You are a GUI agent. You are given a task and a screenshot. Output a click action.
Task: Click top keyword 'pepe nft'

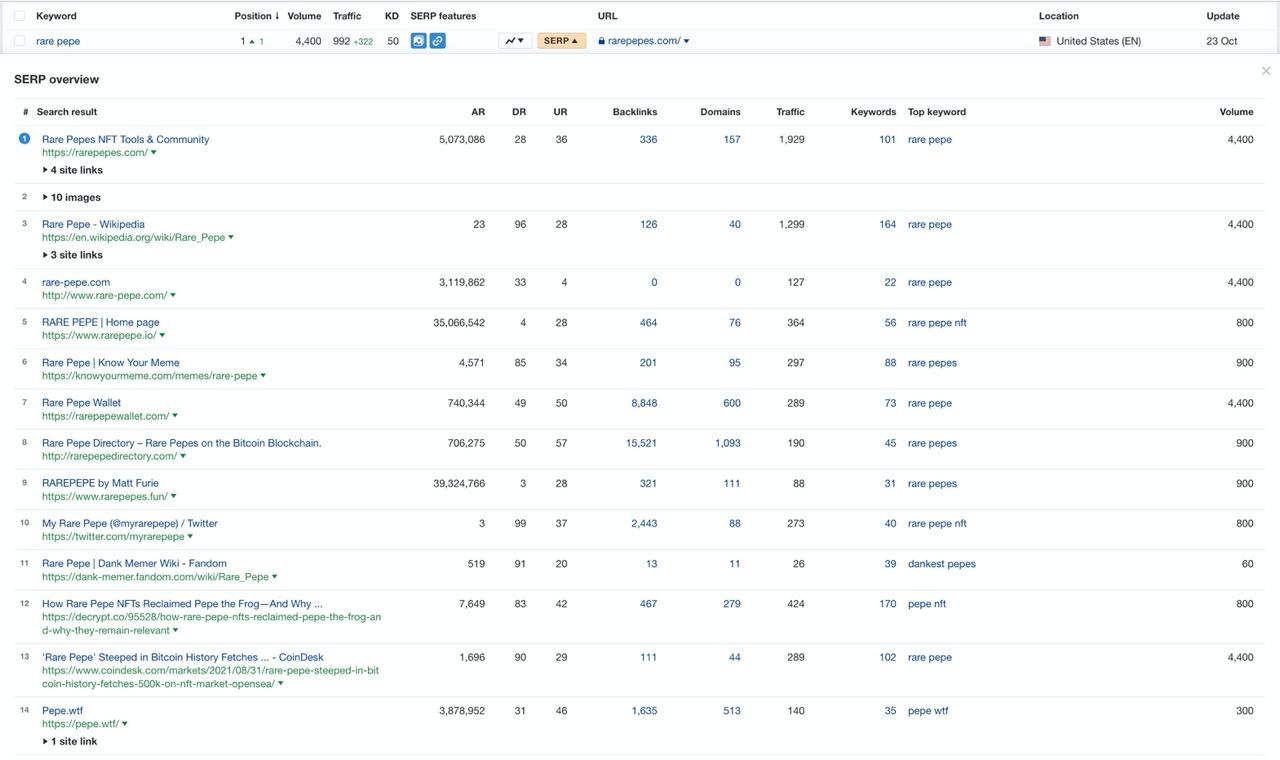pos(927,604)
